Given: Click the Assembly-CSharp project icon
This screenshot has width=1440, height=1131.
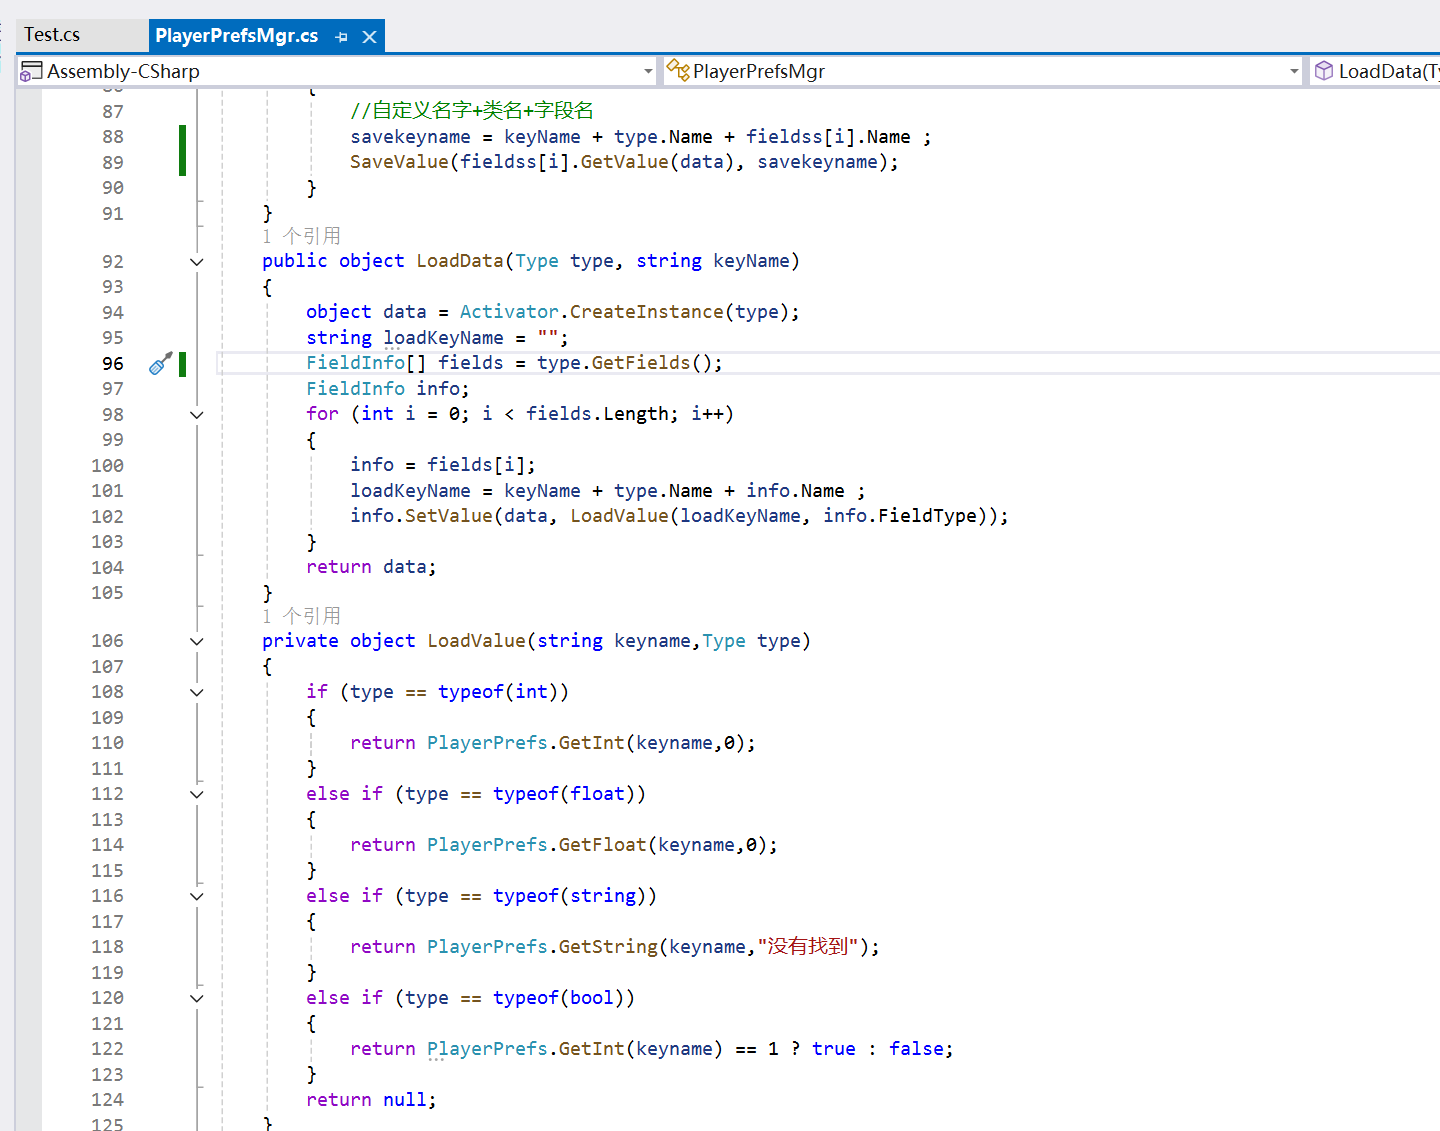Looking at the screenshot, I should point(31,71).
